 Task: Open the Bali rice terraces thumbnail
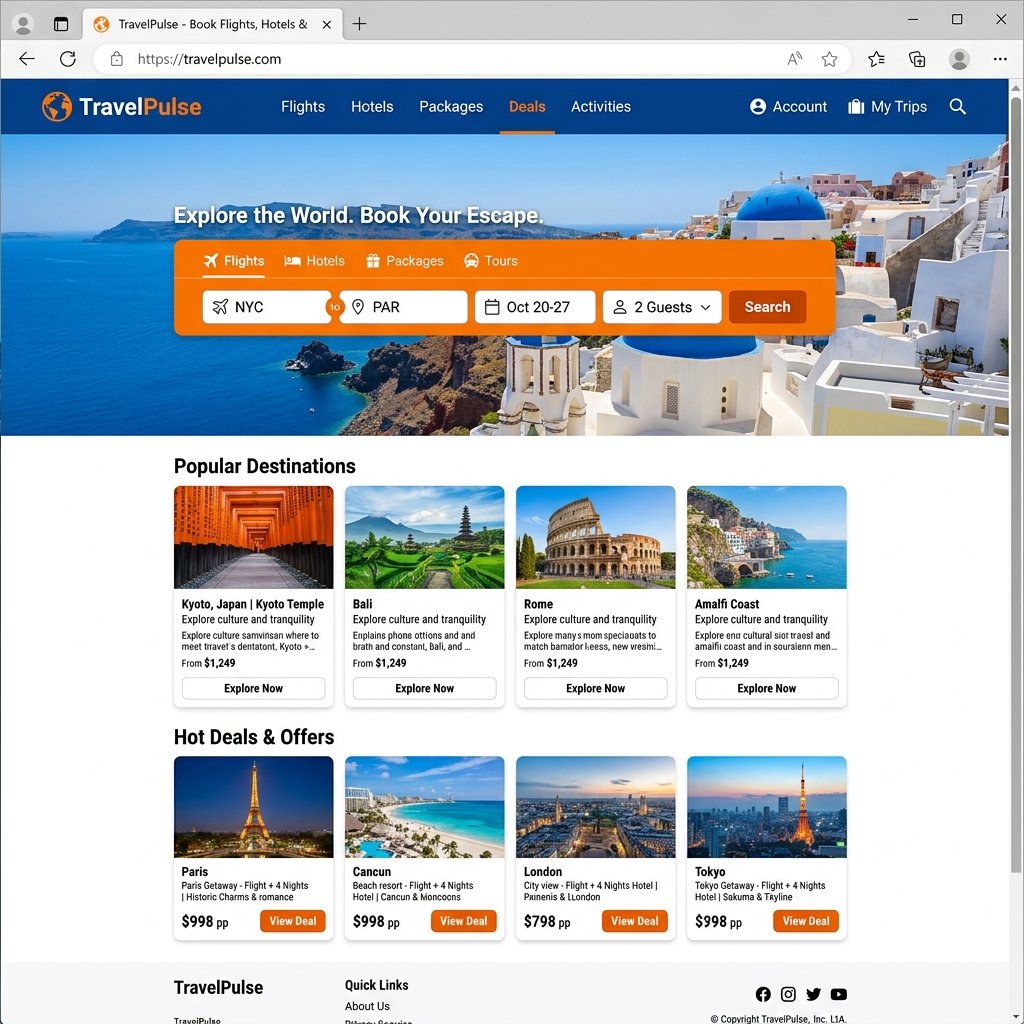coord(424,537)
